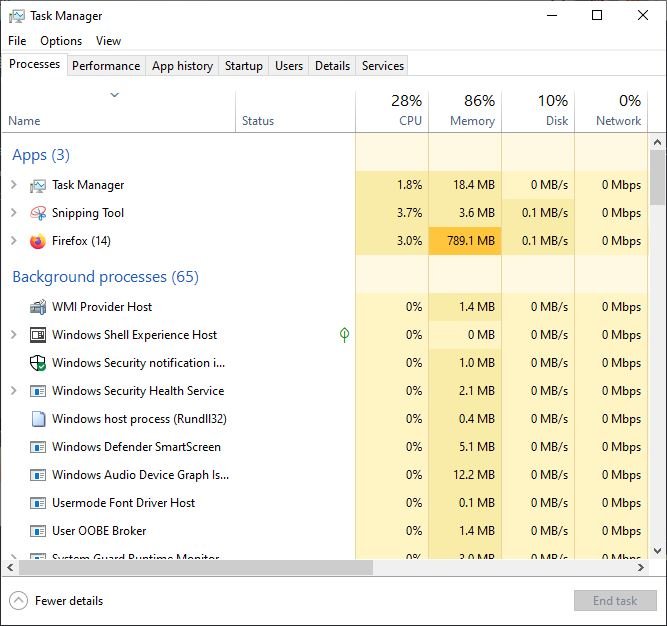Expand the Snipping Tool process entry

point(13,213)
